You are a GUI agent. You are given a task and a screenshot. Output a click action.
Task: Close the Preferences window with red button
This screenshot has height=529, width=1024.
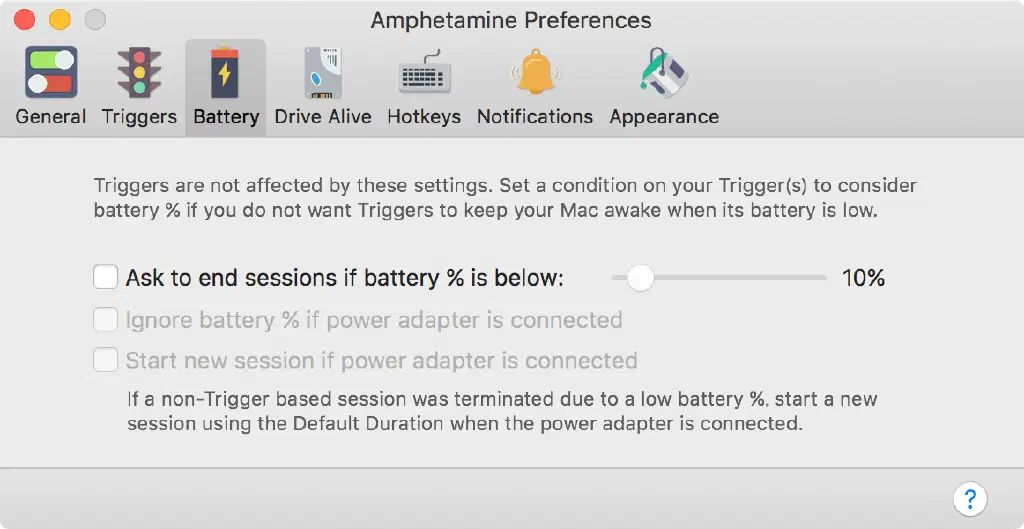click(x=24, y=20)
